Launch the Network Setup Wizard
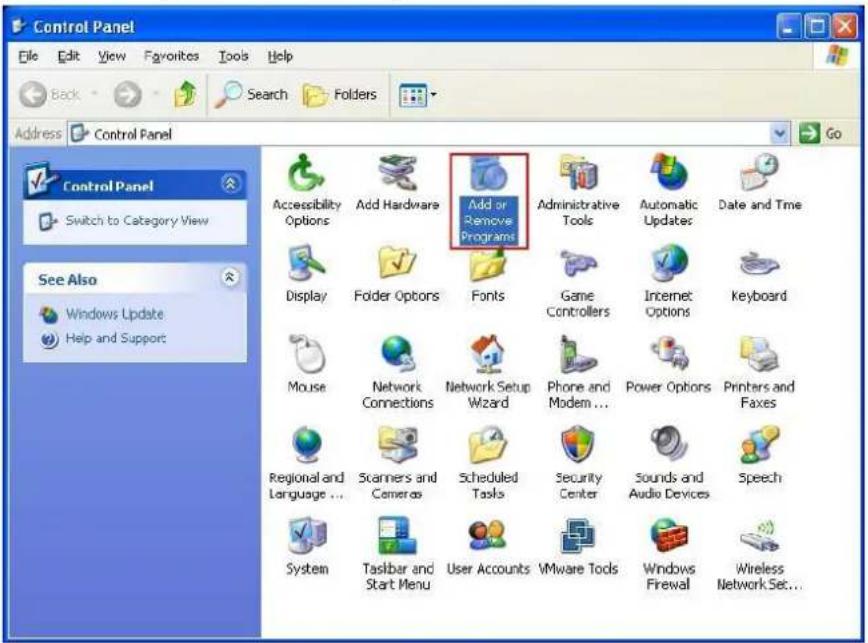Image resolution: width=868 pixels, height=643 pixels. pyautogui.click(x=488, y=372)
